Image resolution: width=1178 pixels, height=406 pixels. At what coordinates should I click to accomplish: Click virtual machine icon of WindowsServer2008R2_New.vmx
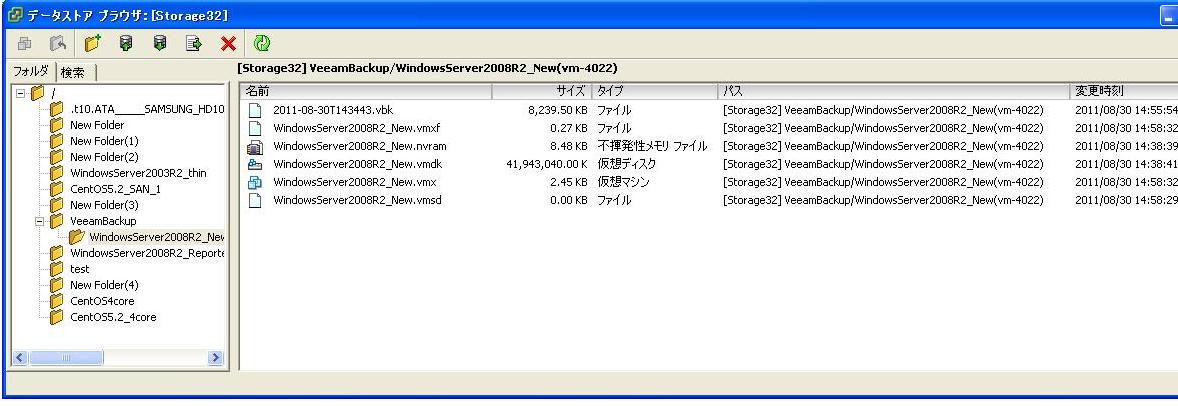[x=255, y=182]
